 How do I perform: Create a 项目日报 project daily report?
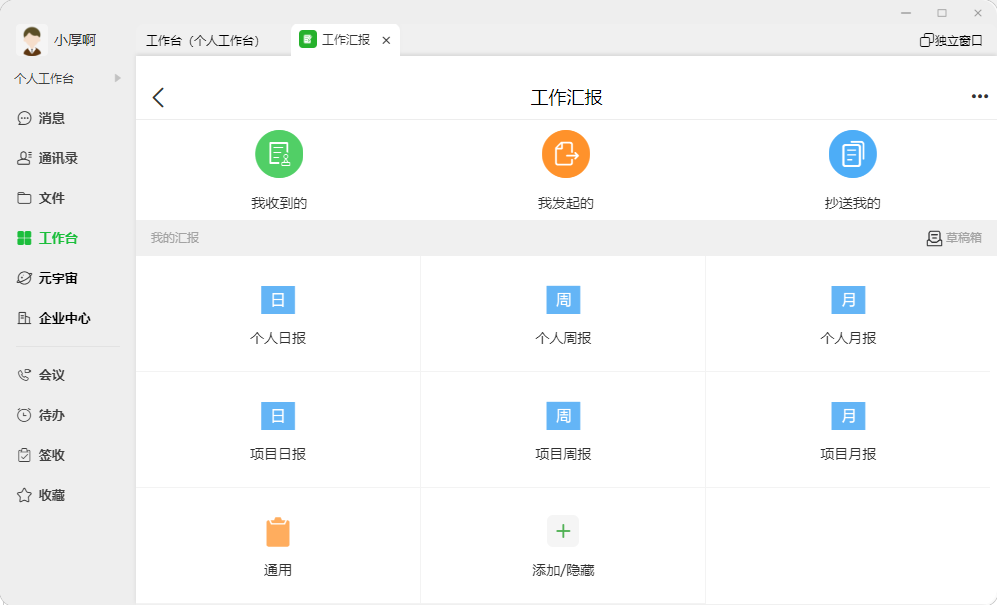pyautogui.click(x=278, y=431)
